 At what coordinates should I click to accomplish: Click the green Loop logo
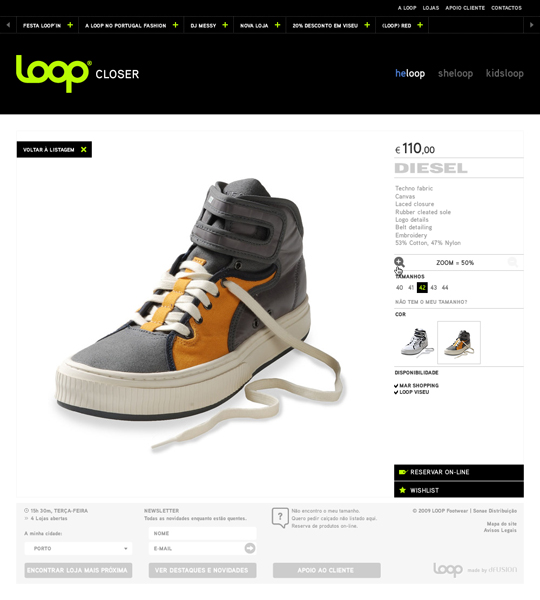(54, 73)
